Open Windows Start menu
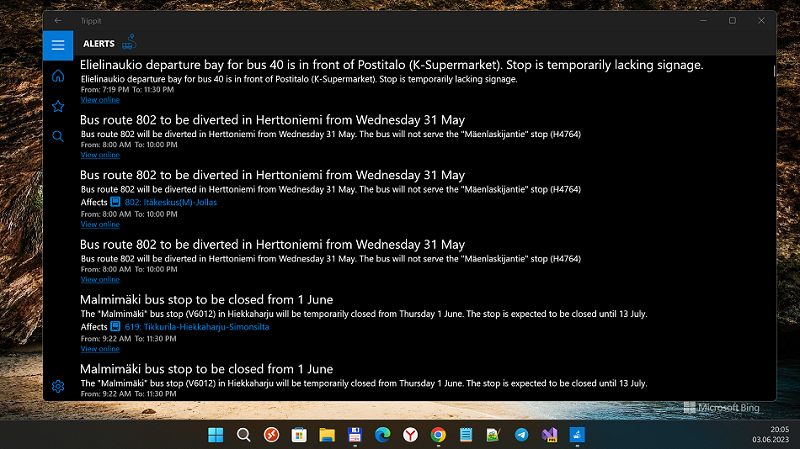Viewport: 800px width, 449px height. click(216, 435)
